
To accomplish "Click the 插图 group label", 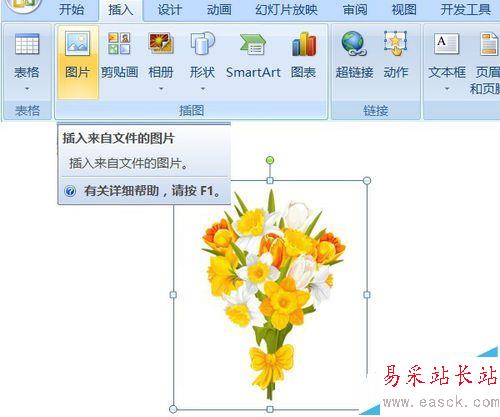I will [191, 111].
